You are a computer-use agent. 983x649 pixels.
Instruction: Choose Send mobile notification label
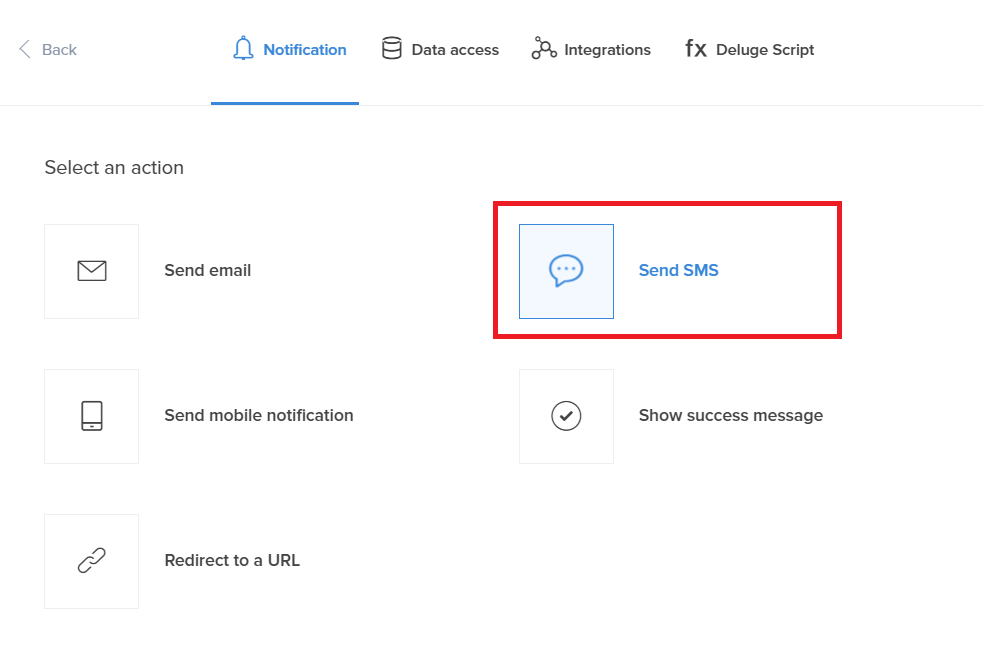258,415
